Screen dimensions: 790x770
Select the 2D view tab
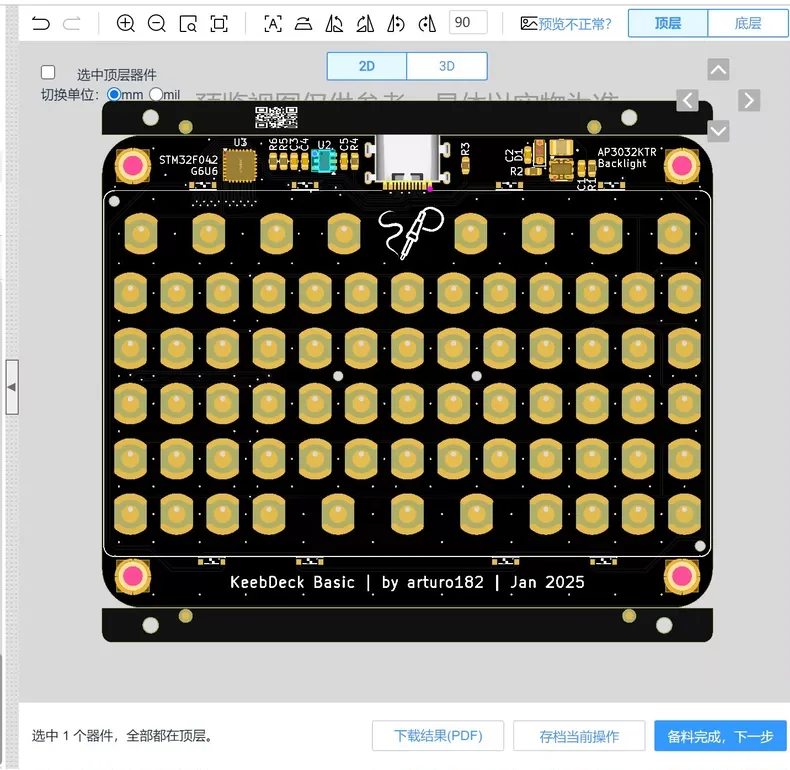[x=367, y=66]
